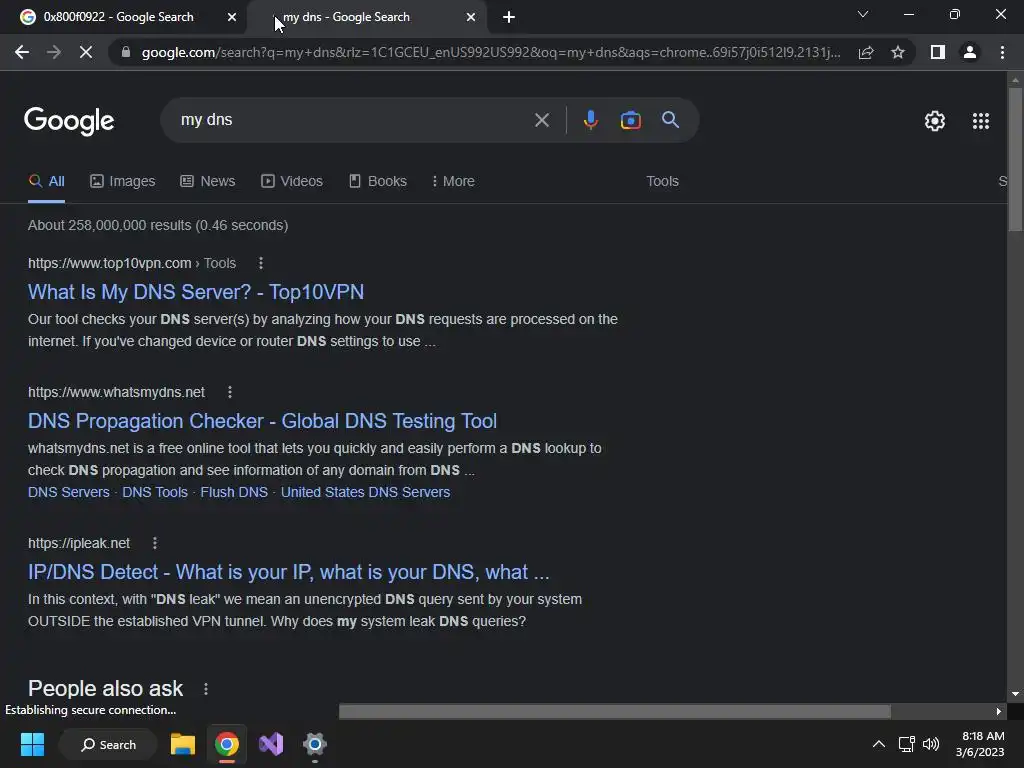Screen dimensions: 1024x768
Task: Follow the 'DNS Tools' sitelink
Action: tap(155, 492)
